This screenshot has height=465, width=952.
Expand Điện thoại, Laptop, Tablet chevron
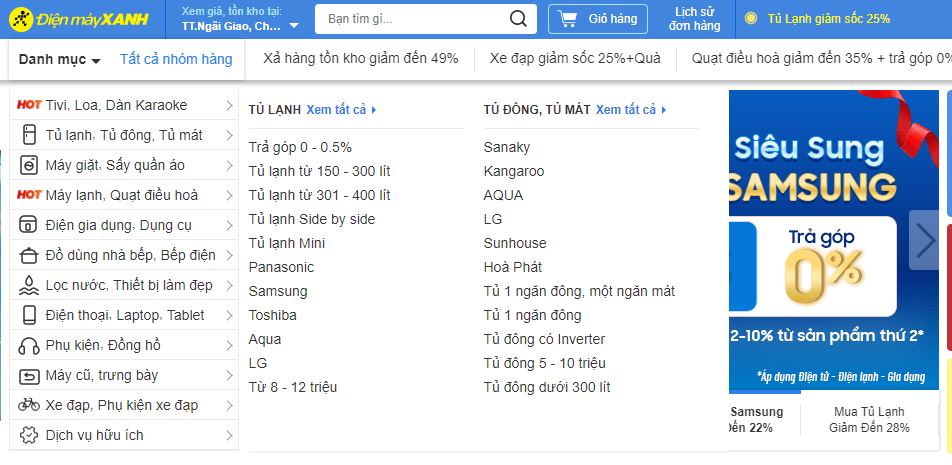click(x=229, y=315)
